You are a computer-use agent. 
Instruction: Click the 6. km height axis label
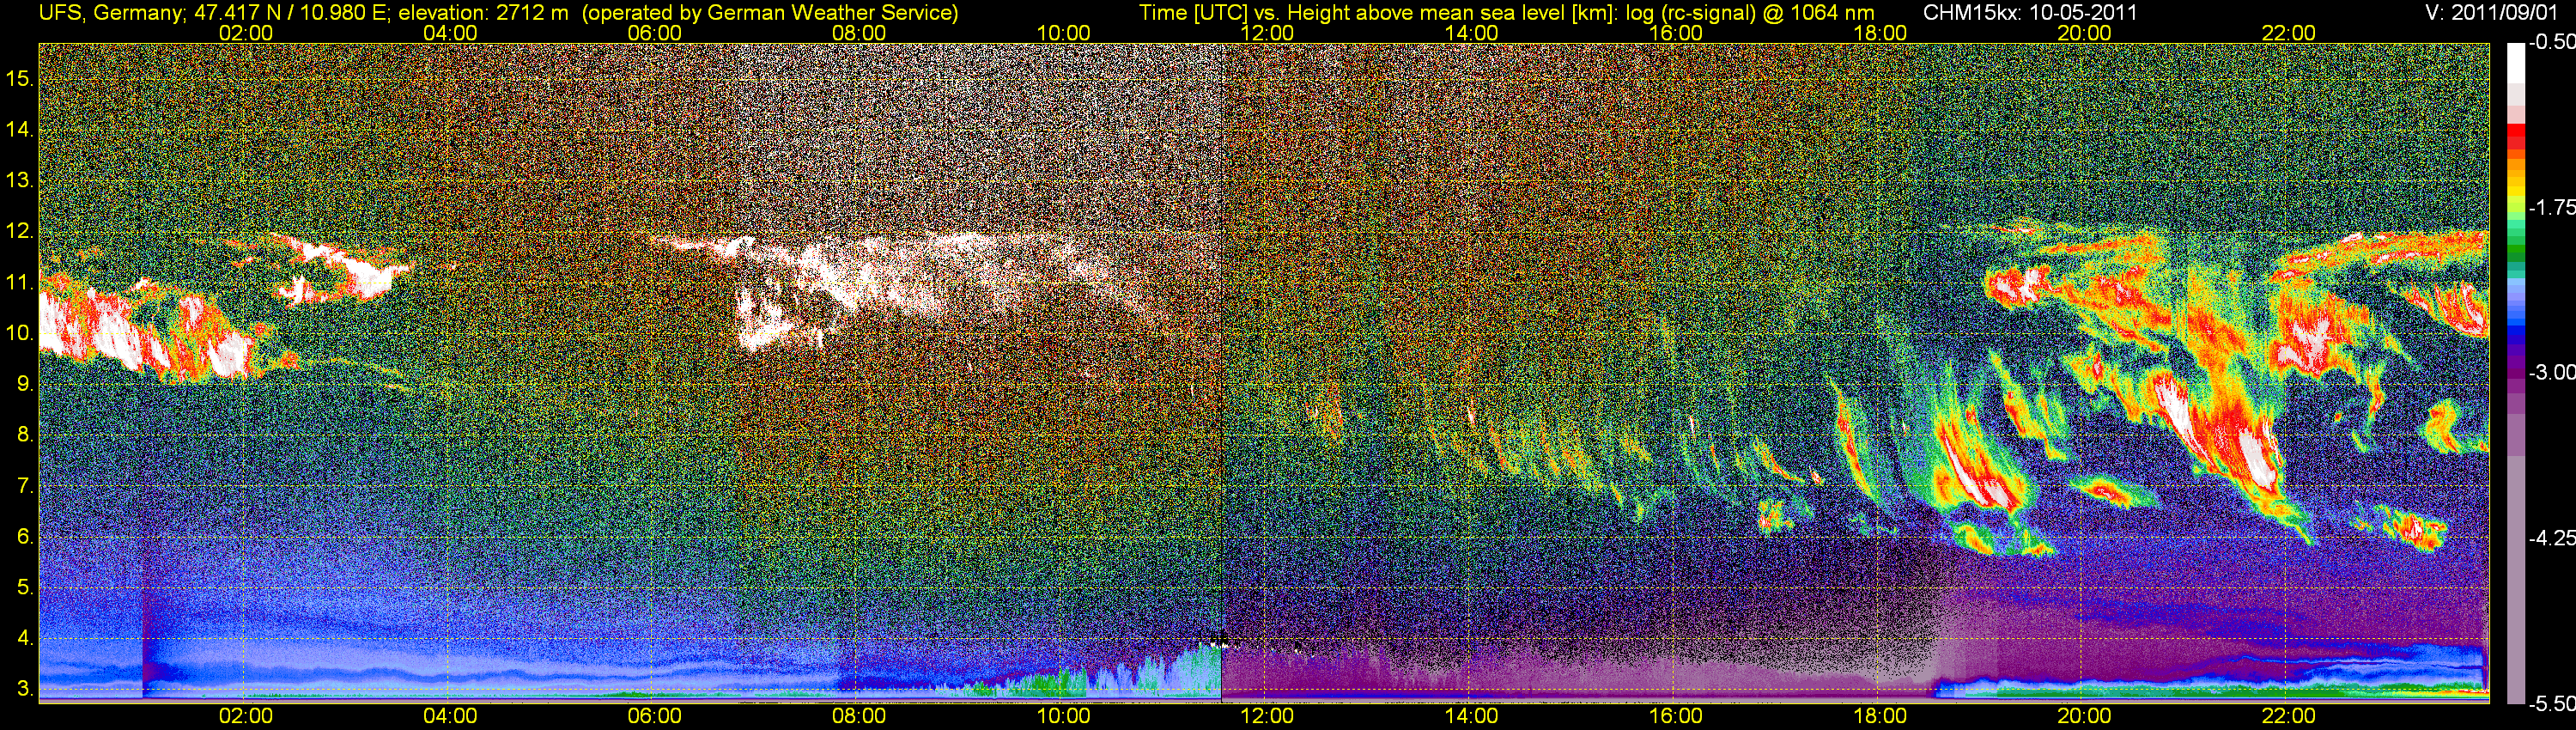click(25, 537)
